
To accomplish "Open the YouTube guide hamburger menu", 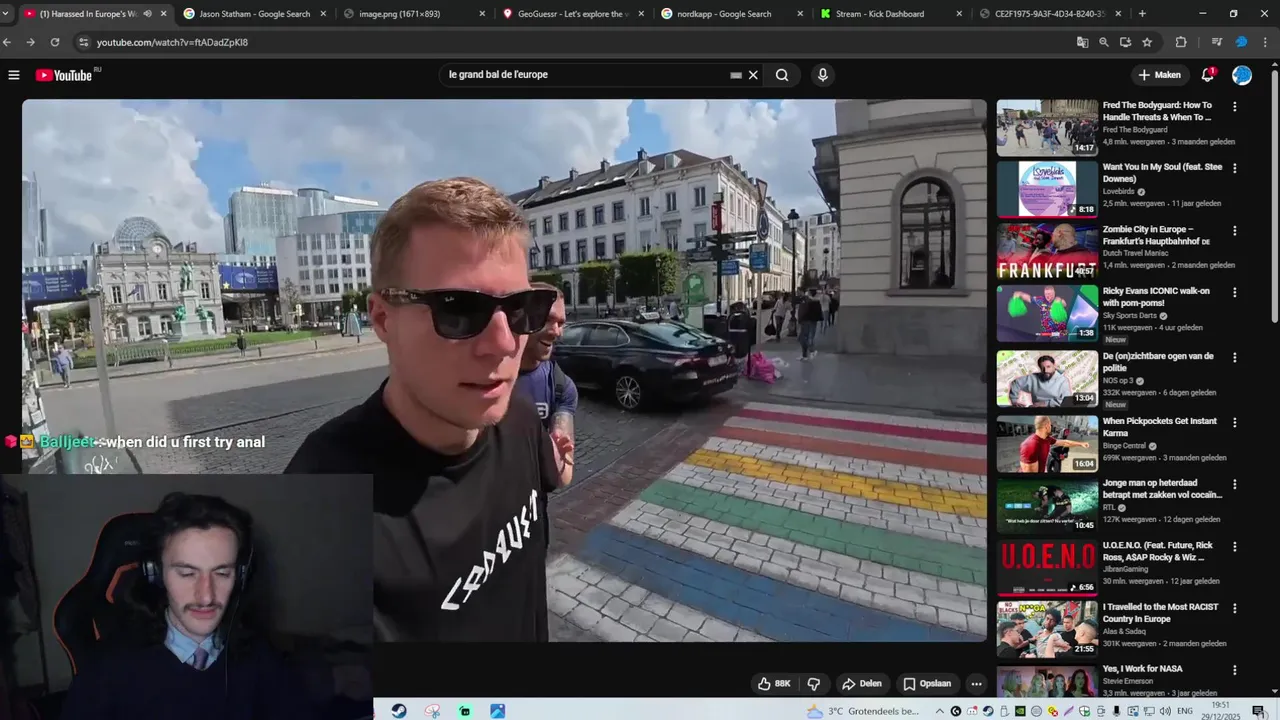I will (x=14, y=75).
